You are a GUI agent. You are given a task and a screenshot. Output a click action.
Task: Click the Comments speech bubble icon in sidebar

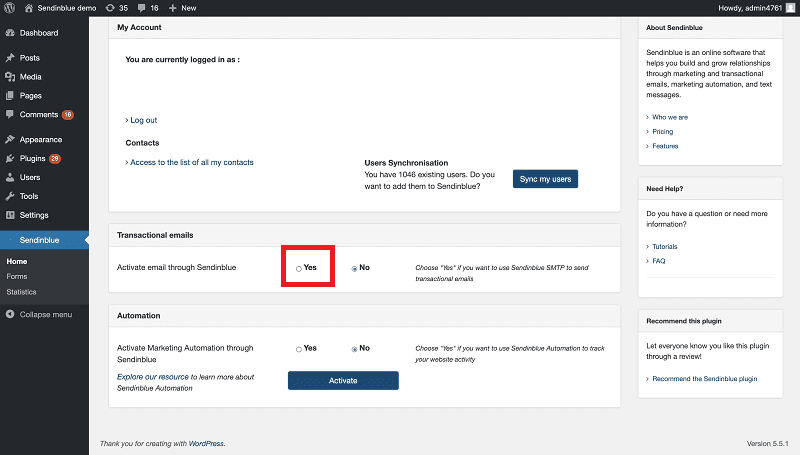pos(10,114)
